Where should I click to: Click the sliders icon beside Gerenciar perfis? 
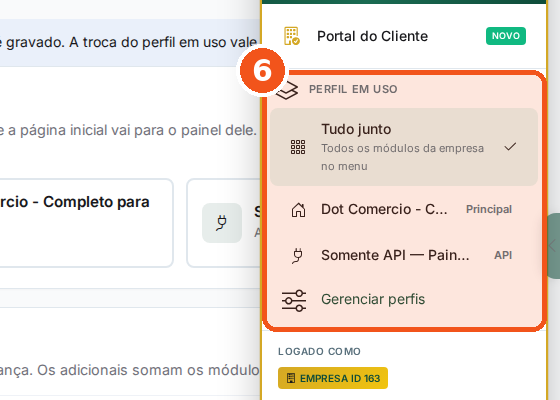(294, 301)
